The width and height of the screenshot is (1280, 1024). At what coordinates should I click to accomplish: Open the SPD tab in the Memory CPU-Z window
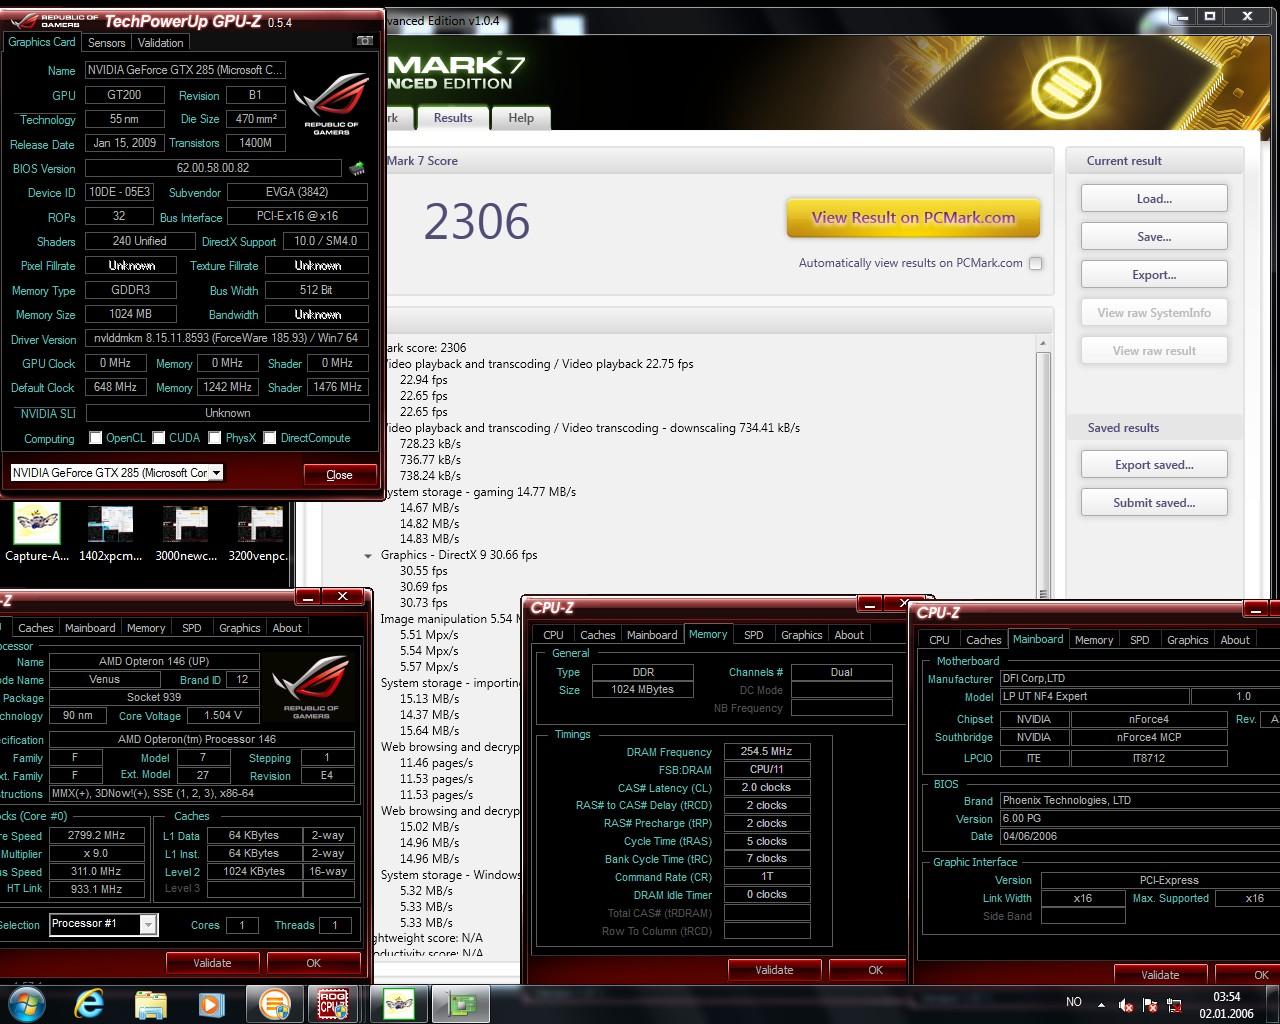point(754,635)
